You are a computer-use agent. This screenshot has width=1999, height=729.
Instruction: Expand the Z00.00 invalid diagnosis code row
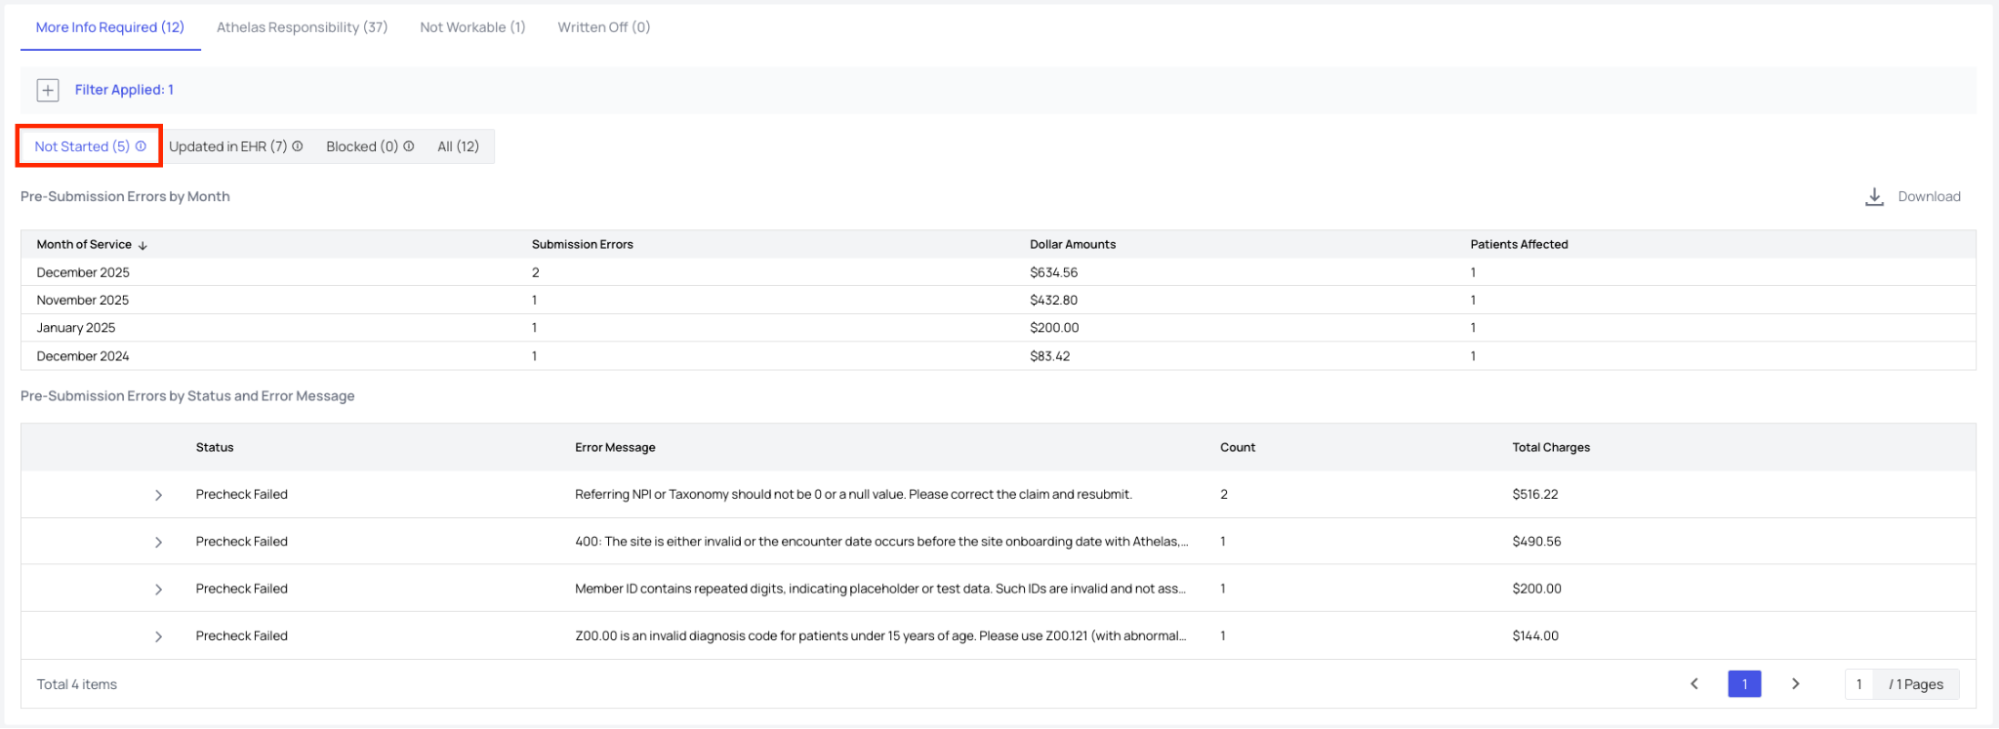158,636
